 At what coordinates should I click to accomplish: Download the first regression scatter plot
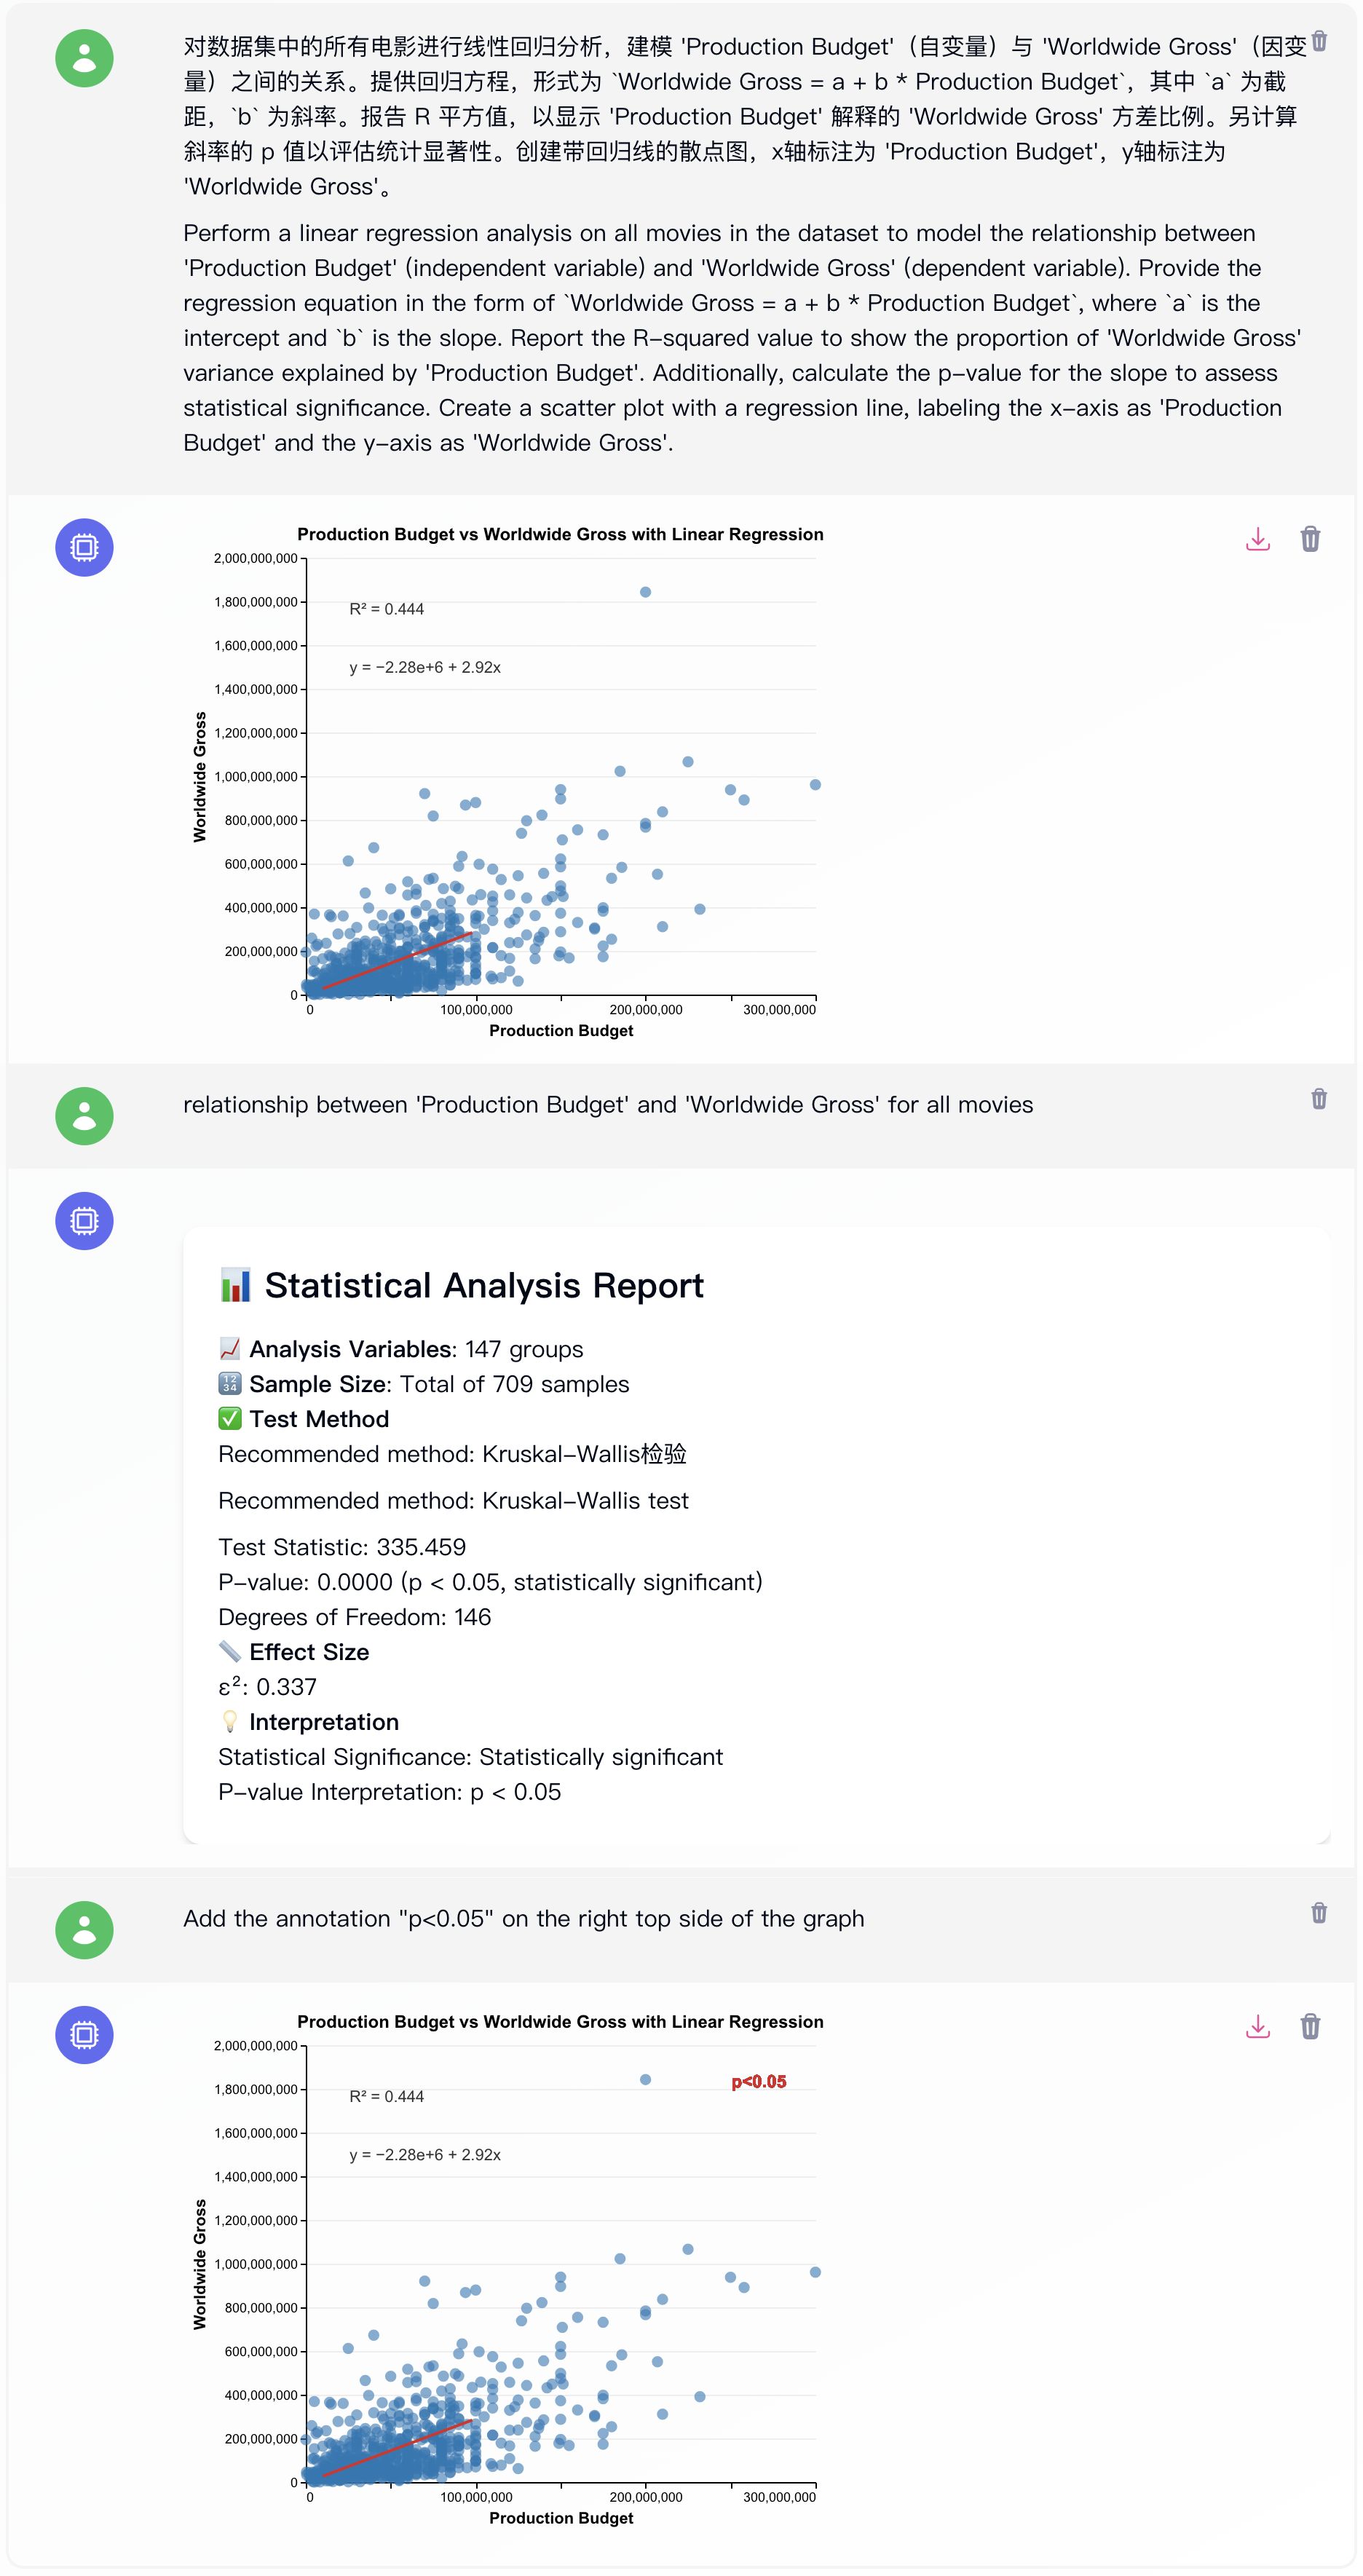(x=1258, y=539)
